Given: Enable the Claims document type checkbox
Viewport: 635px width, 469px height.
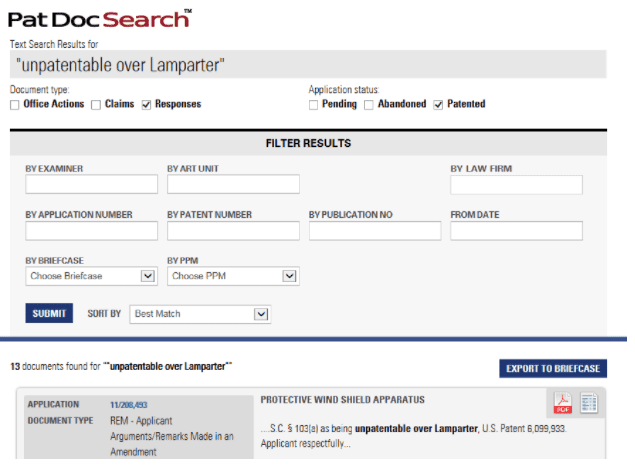Looking at the screenshot, I should (96, 105).
